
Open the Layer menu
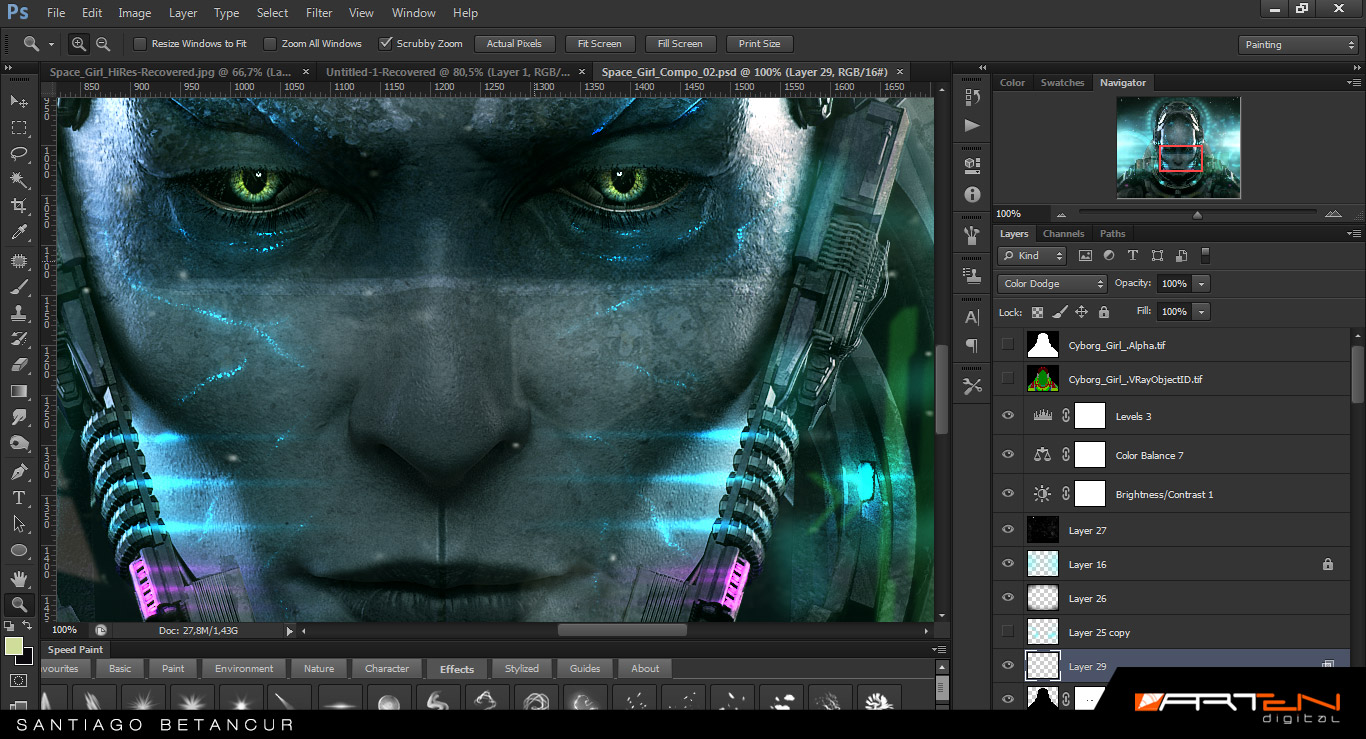pyautogui.click(x=183, y=13)
